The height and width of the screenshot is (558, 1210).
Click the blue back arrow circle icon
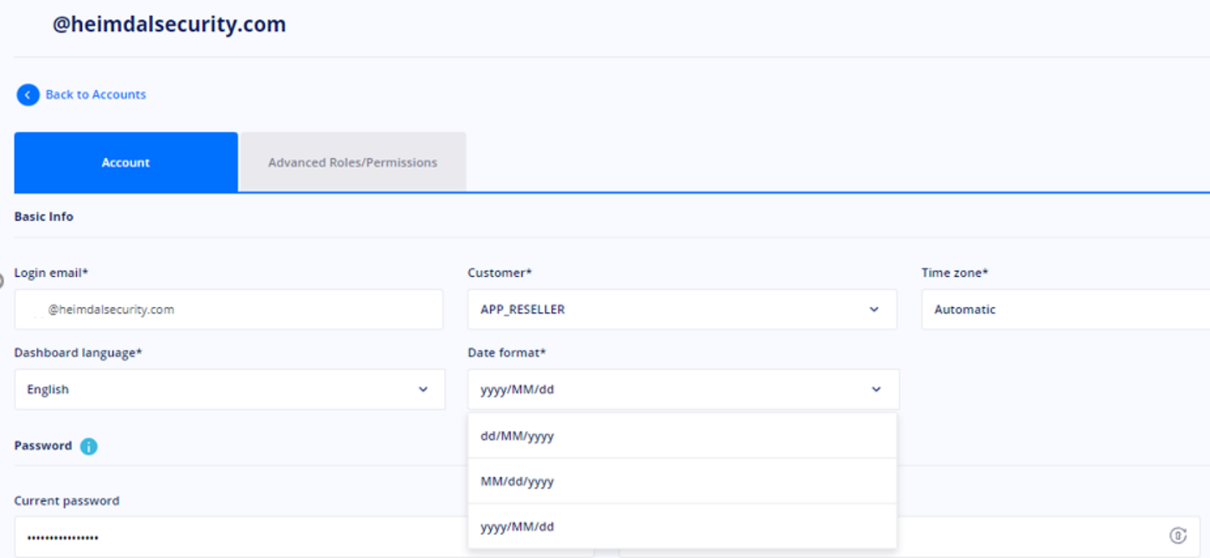click(28, 95)
